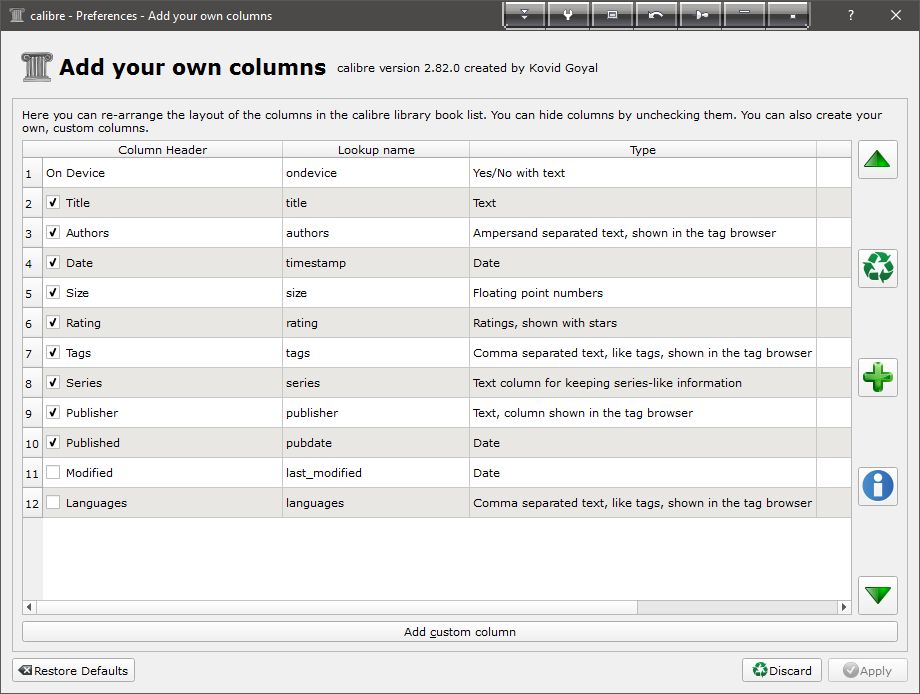Click the question mark help icon
920x694 pixels.
[x=850, y=15]
